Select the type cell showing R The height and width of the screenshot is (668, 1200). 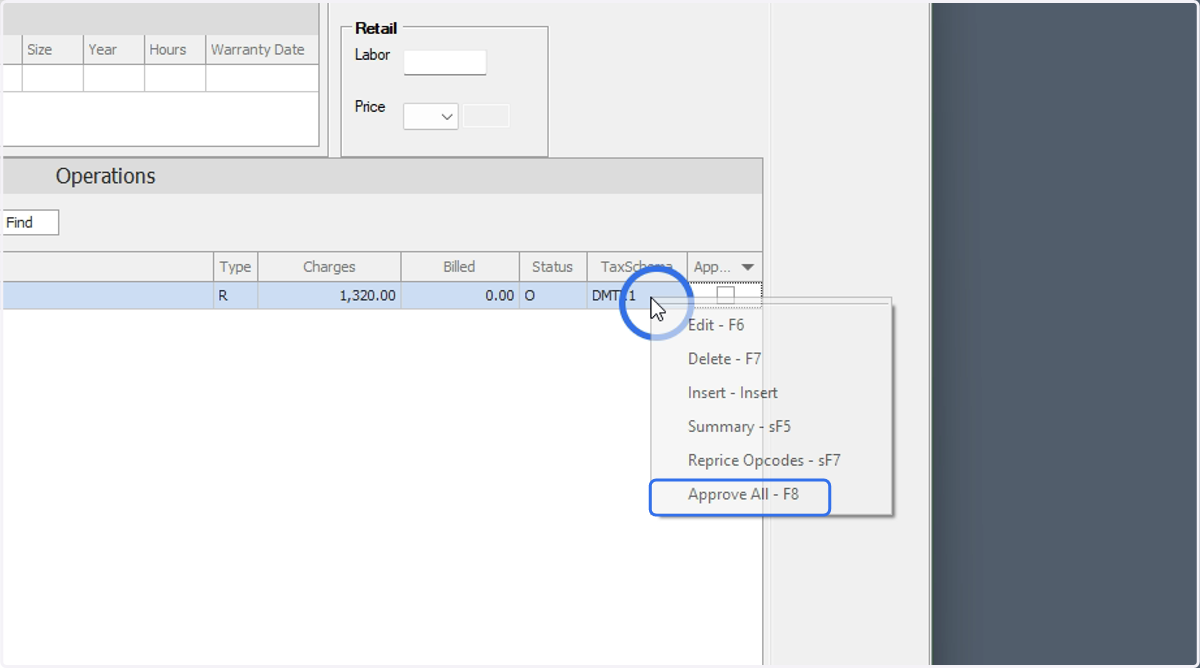[x=236, y=296]
